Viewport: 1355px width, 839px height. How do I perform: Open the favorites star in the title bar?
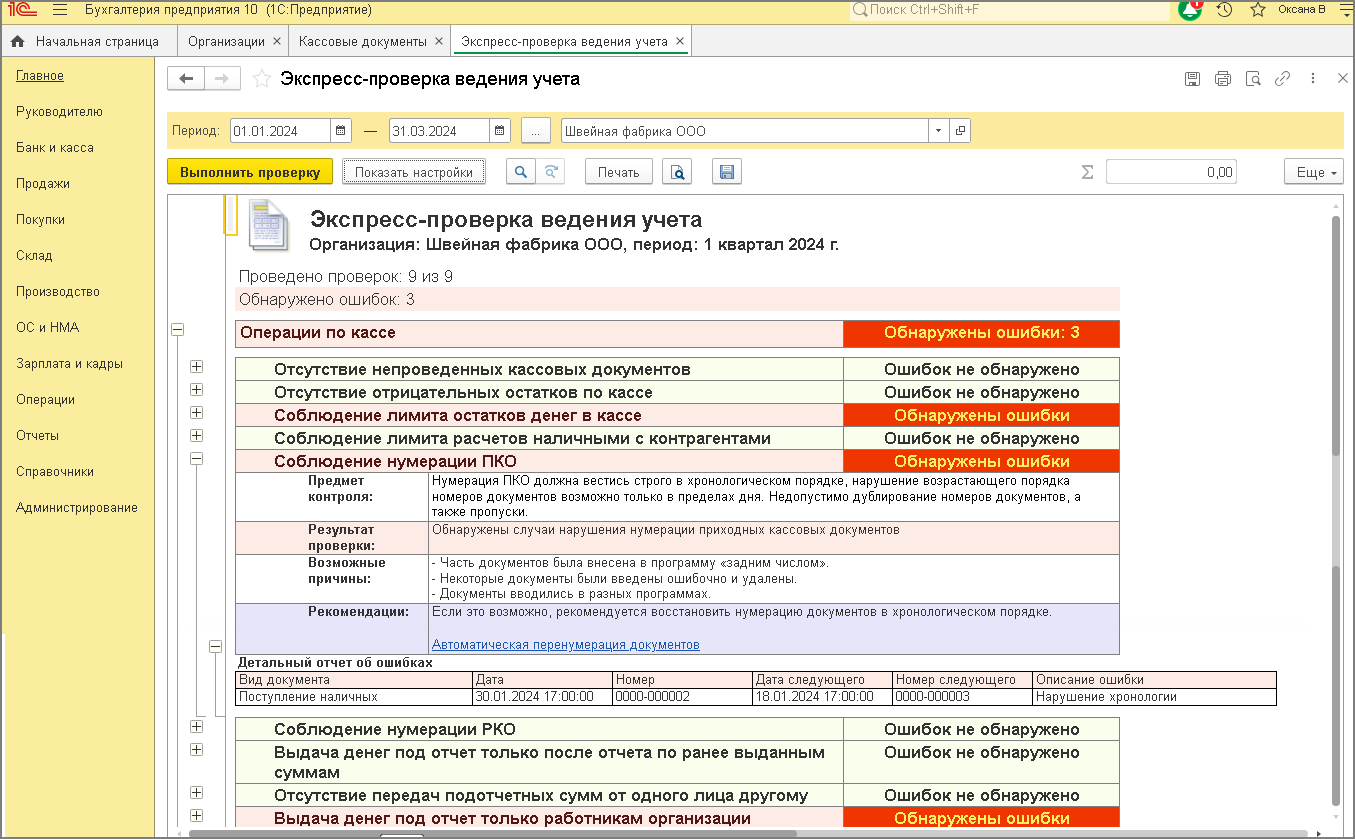click(x=1257, y=10)
